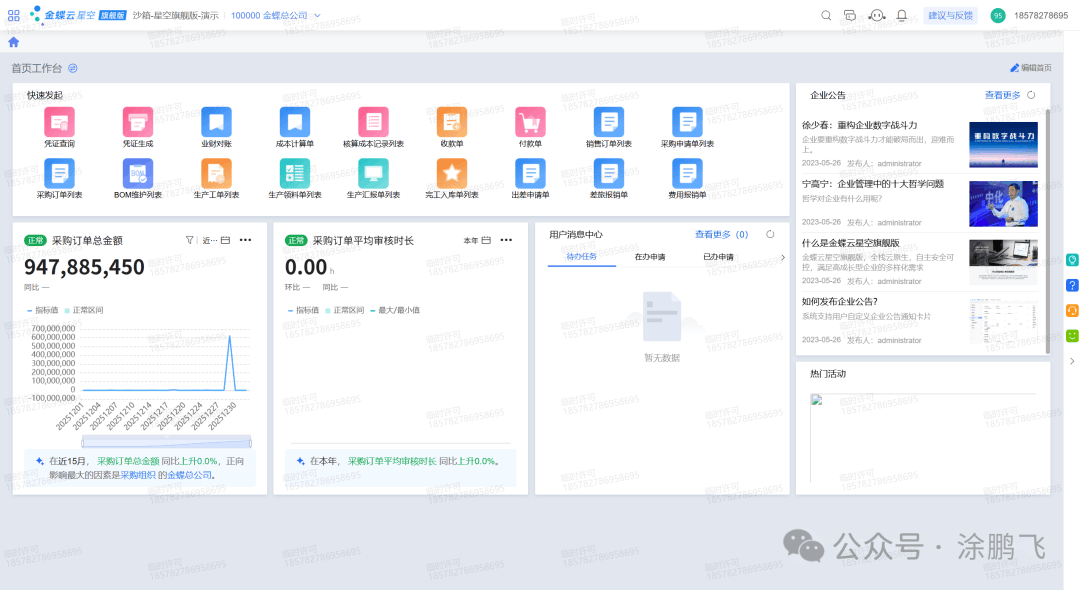
Task: Click the 建议与反馈 button
Action: 948,15
